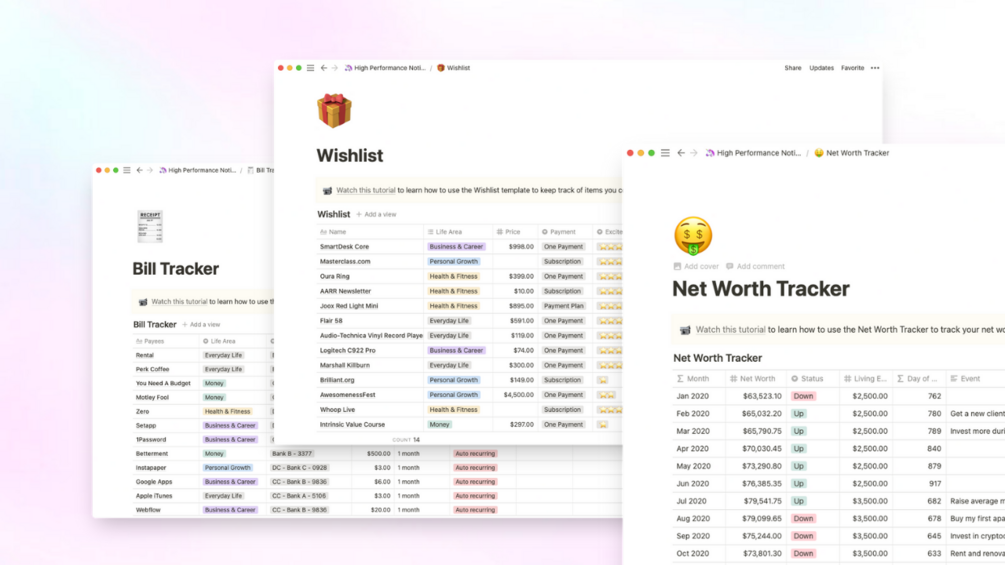Click Subscription tag in Brilliant.org row
The height and width of the screenshot is (565, 1005).
click(562, 381)
